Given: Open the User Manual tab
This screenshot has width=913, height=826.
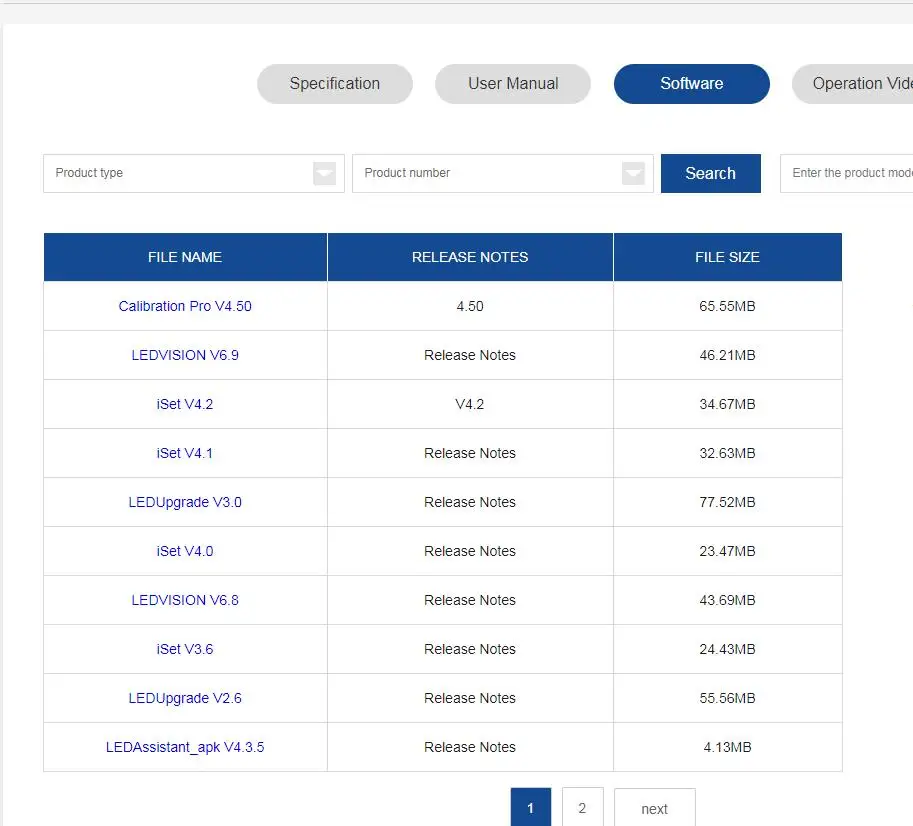Looking at the screenshot, I should pos(513,84).
